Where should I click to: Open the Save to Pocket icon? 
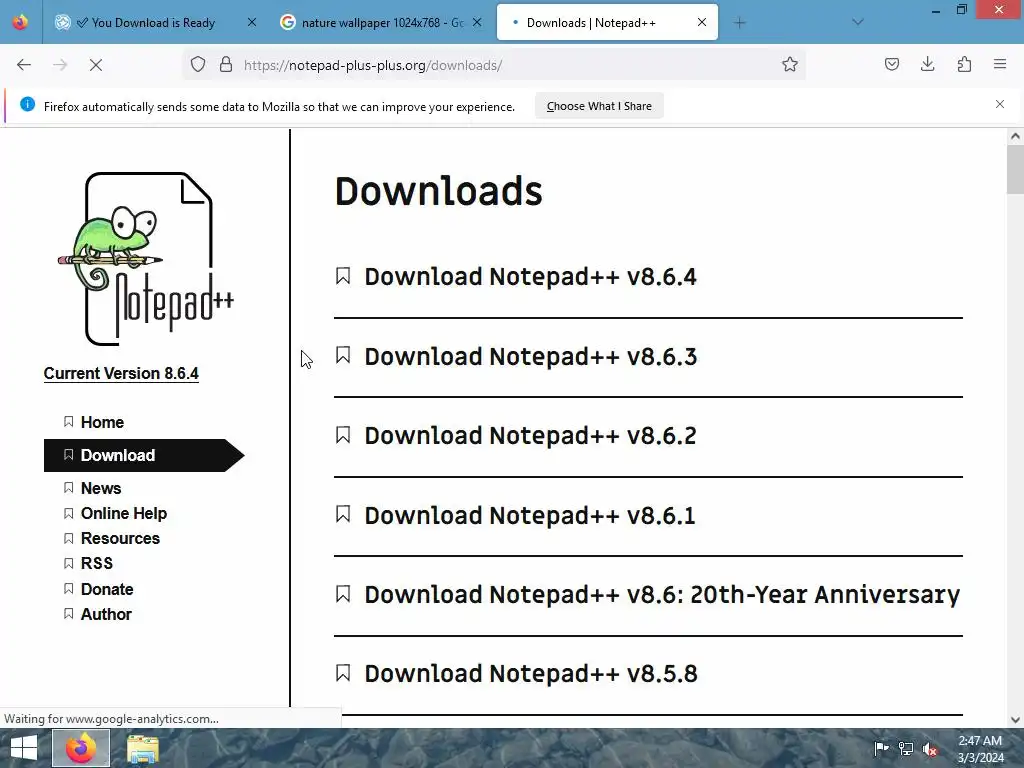click(891, 64)
